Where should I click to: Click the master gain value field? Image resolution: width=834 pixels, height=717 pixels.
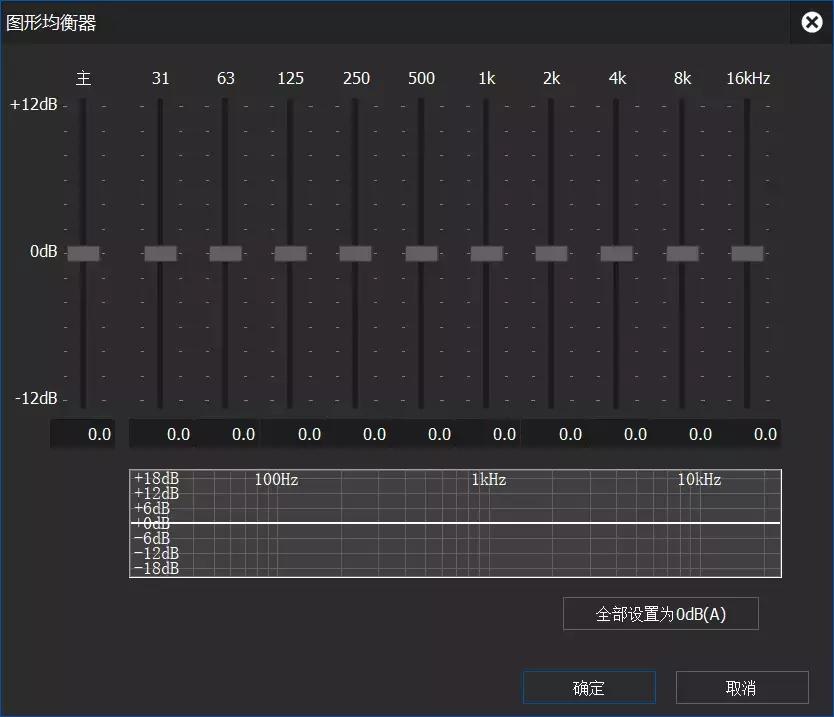(x=83, y=434)
